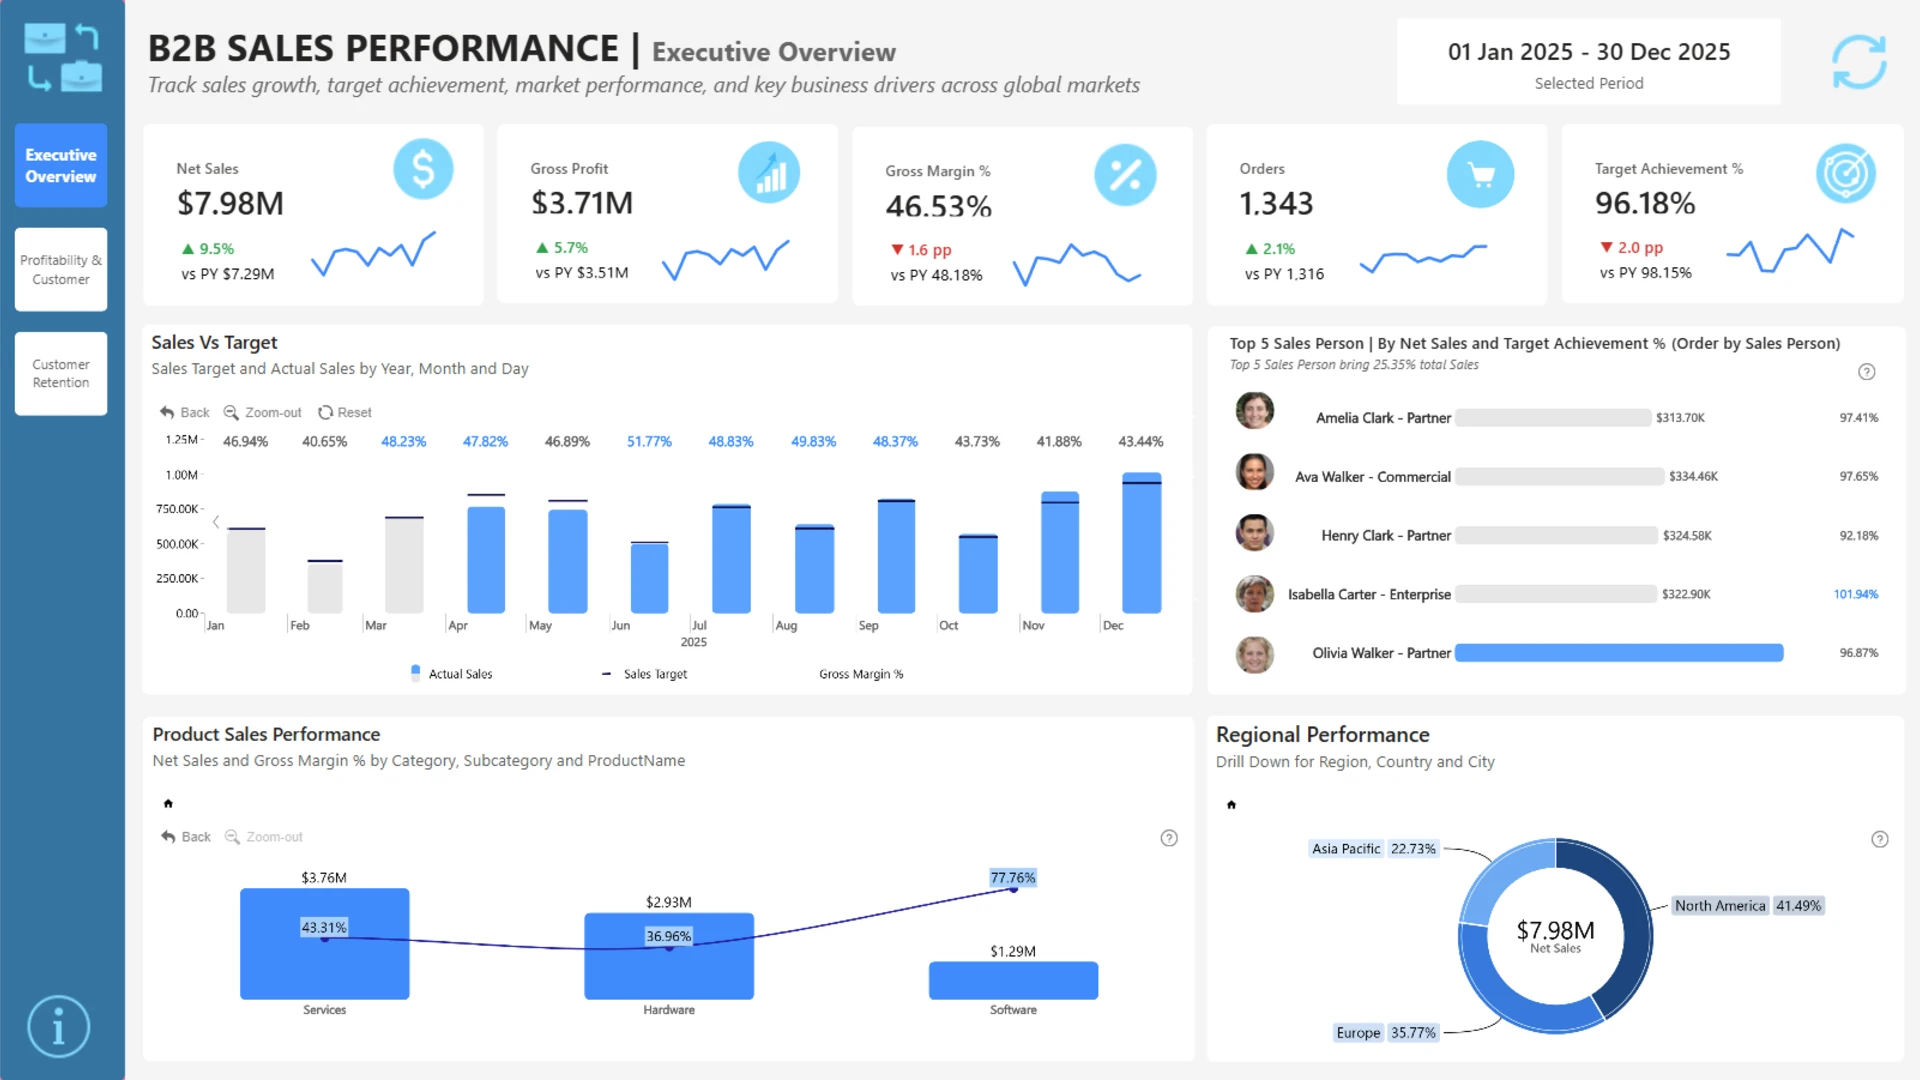Image resolution: width=1920 pixels, height=1080 pixels.
Task: Click the Gross Margin % sparkline
Action: click(1077, 264)
